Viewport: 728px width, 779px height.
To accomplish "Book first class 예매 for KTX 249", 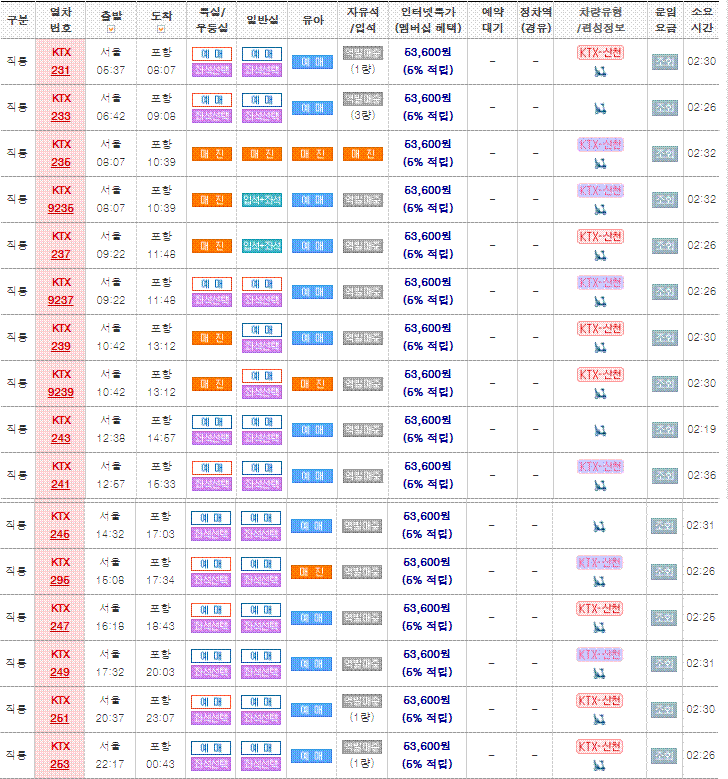I will coord(211,656).
